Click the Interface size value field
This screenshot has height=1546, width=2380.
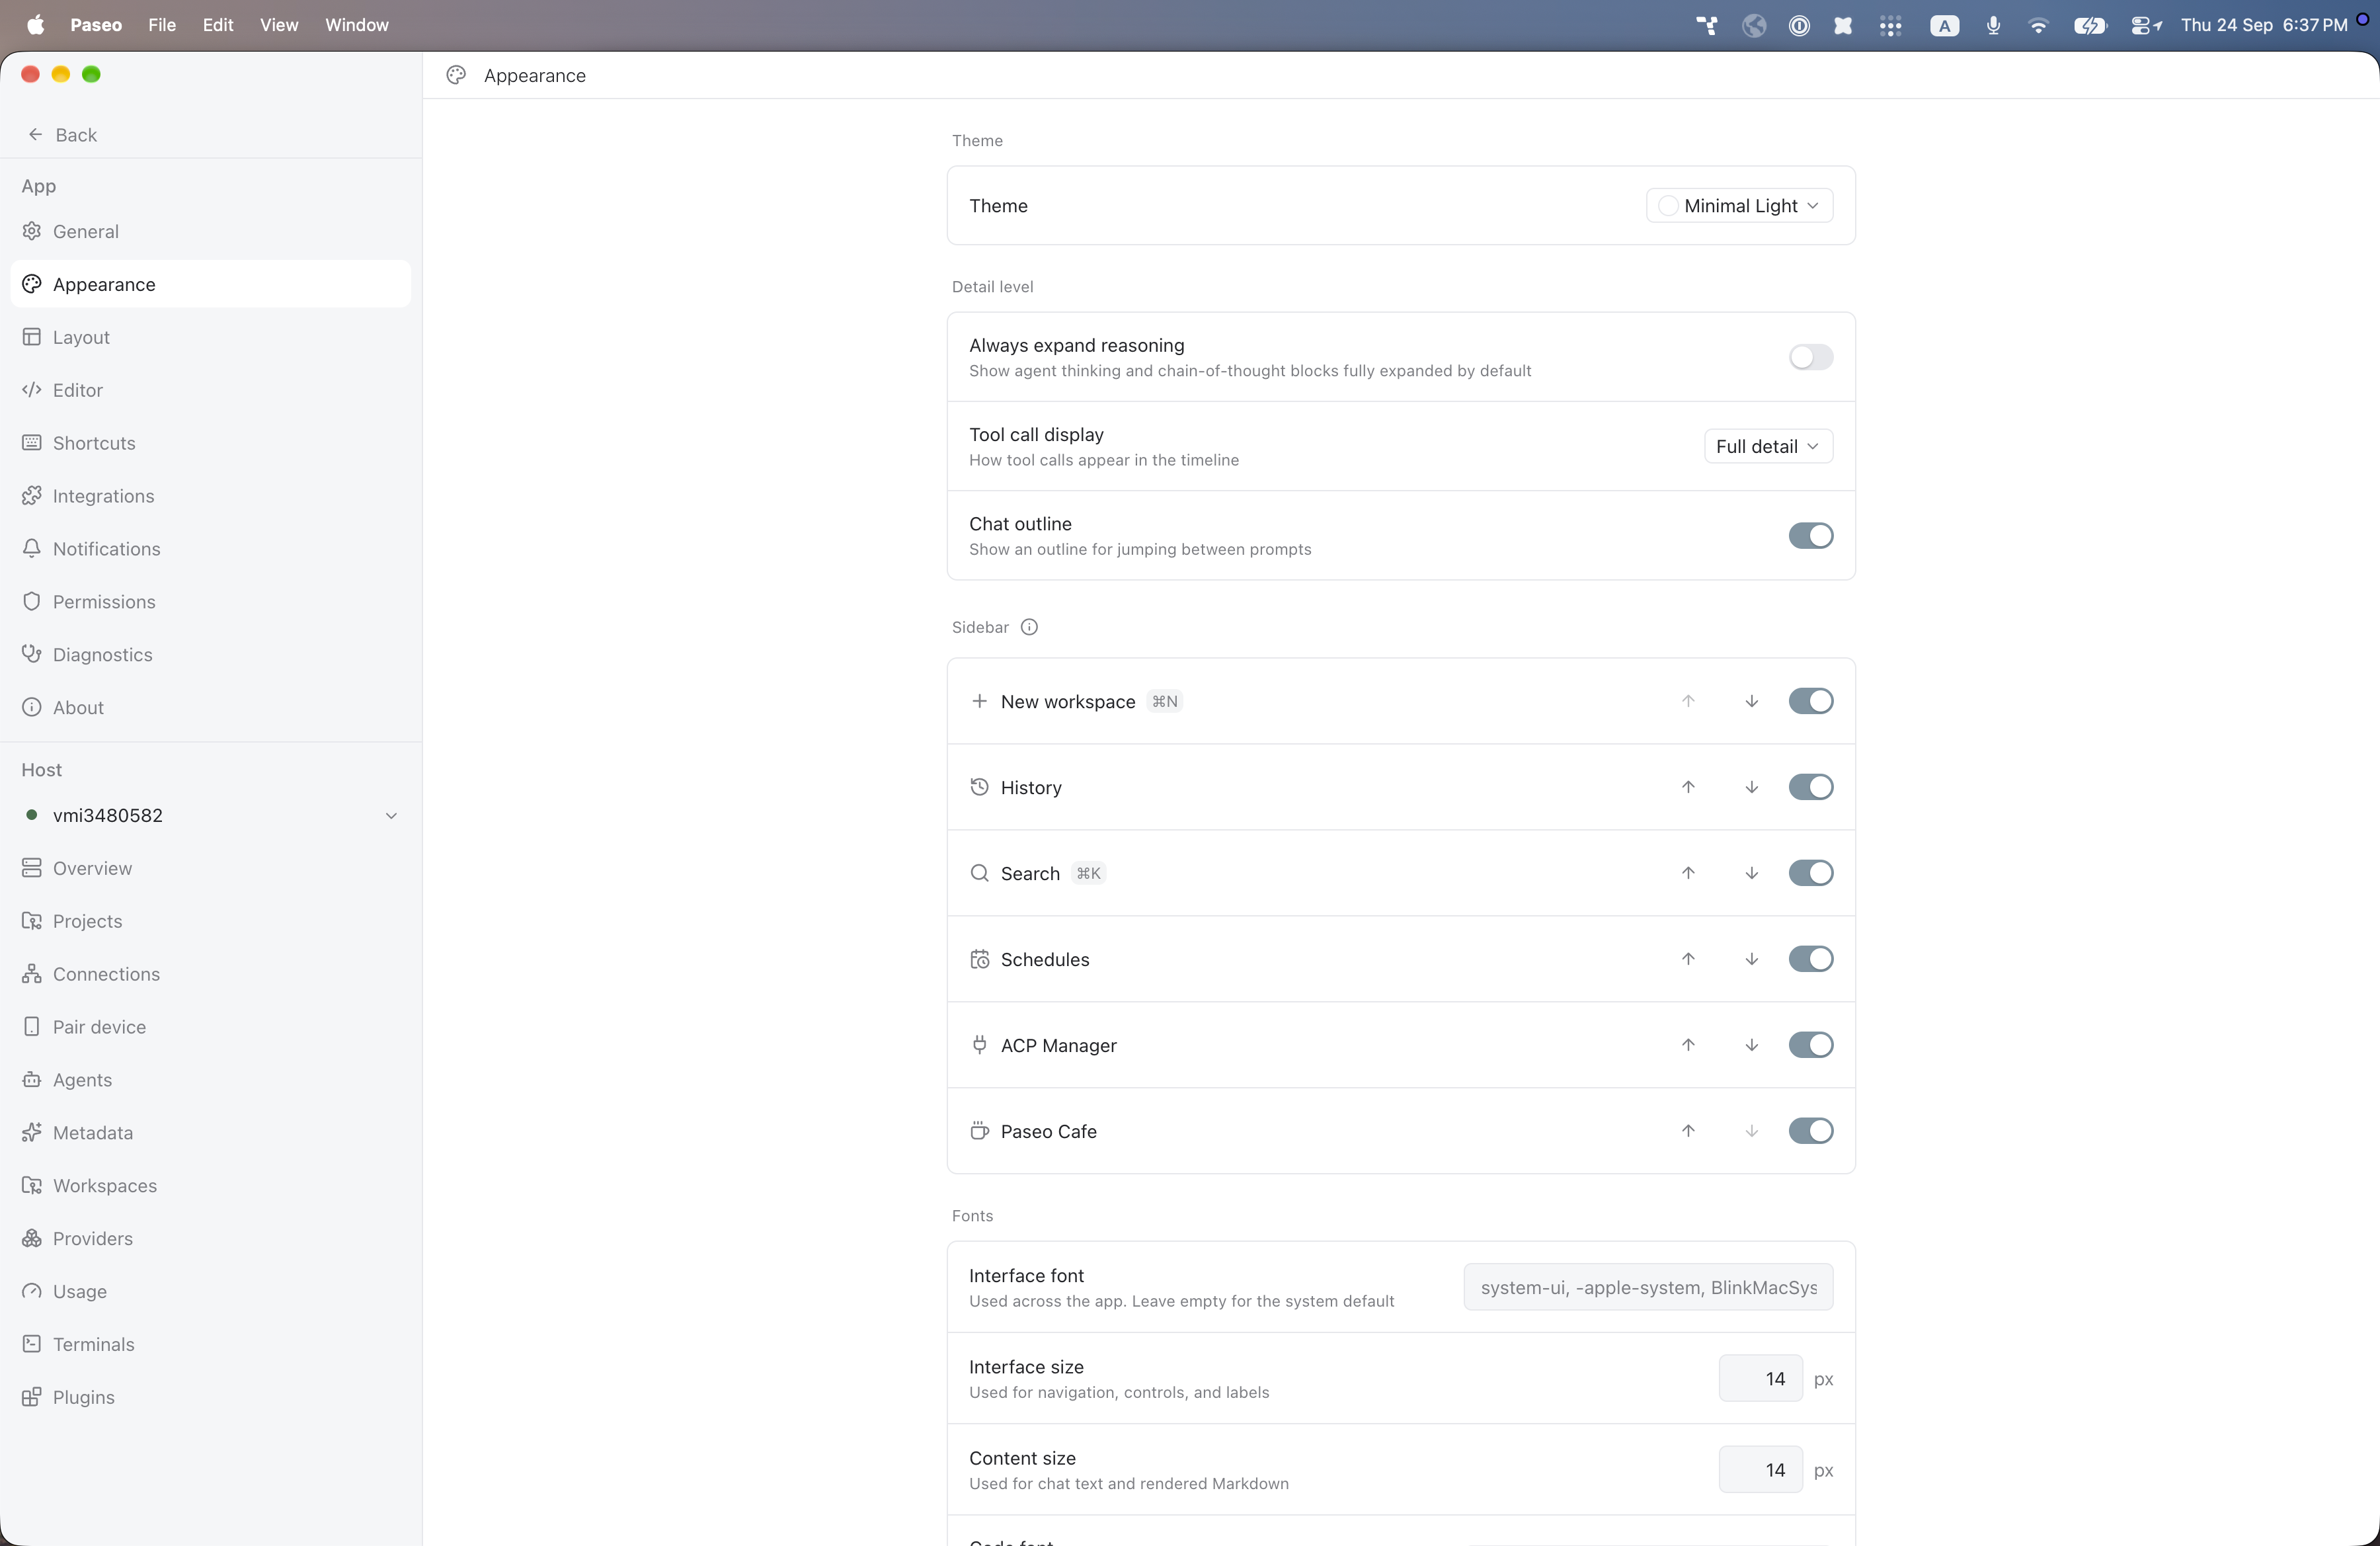tap(1760, 1379)
